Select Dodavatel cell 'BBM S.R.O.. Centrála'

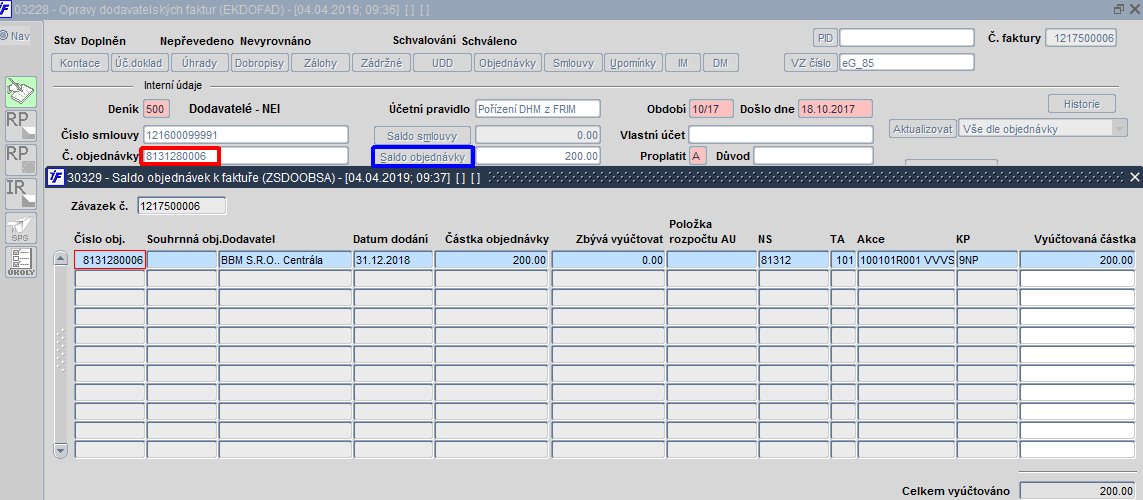[x=284, y=259]
